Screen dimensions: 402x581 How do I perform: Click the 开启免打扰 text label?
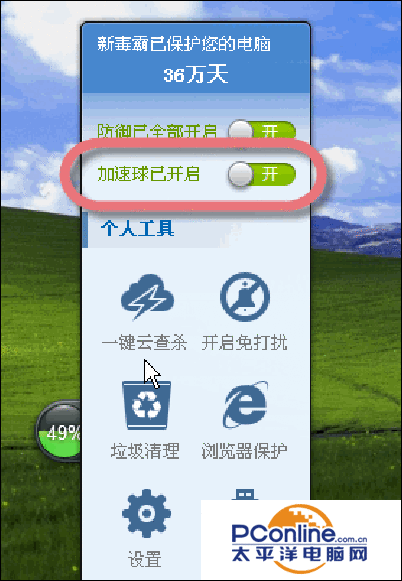(245, 343)
